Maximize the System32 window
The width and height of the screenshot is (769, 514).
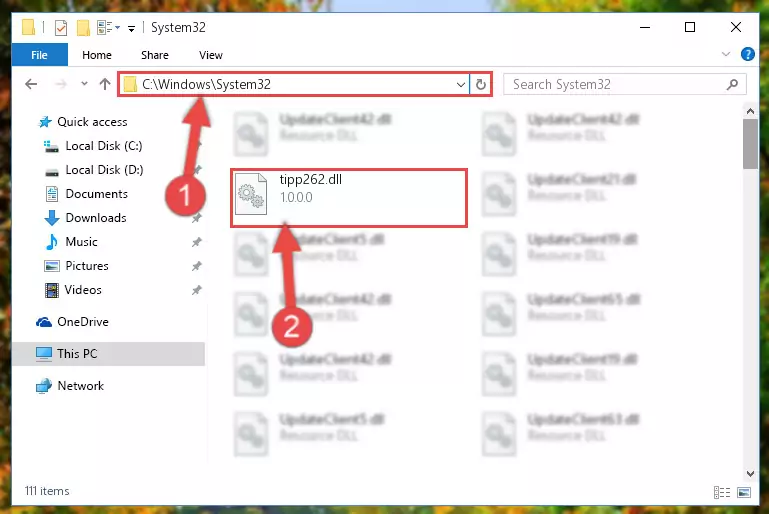tap(690, 27)
